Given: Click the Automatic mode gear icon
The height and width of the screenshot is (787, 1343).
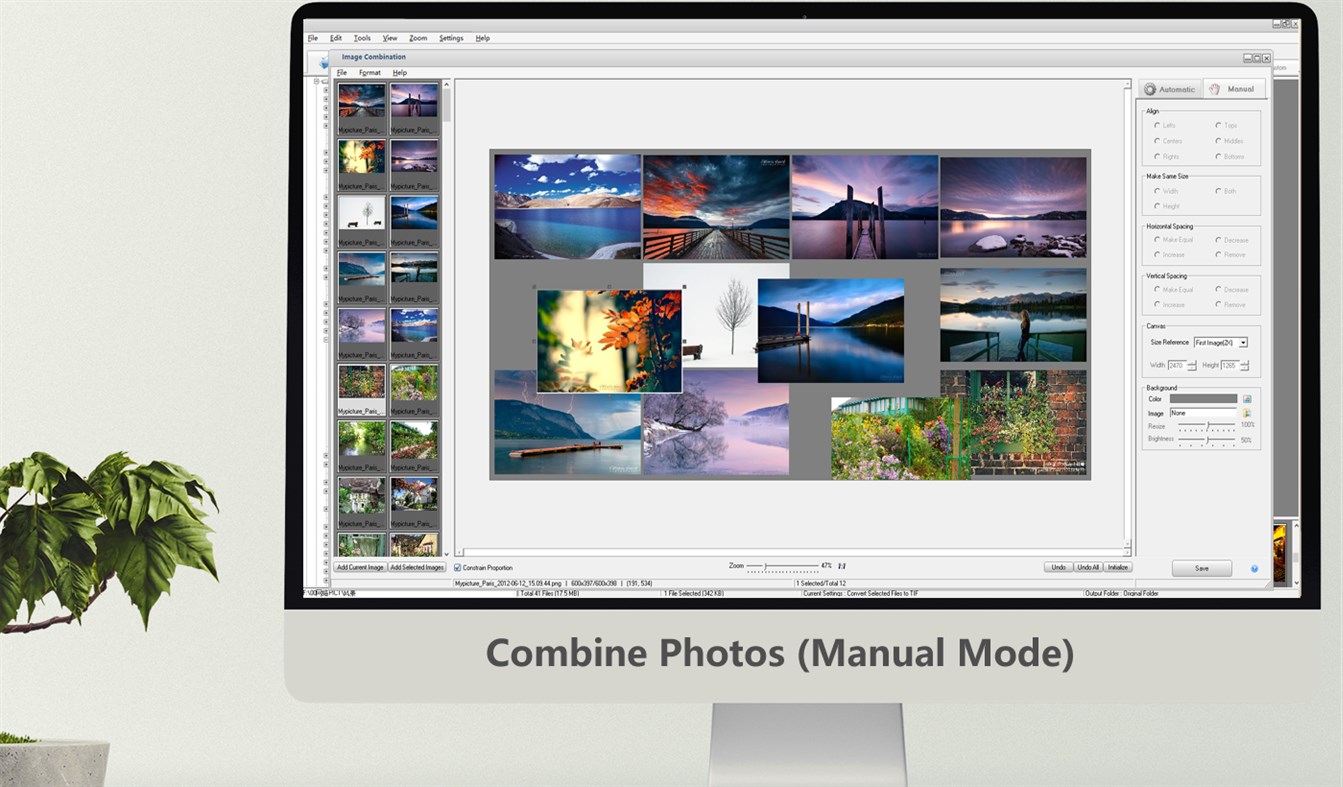Looking at the screenshot, I should [1152, 88].
